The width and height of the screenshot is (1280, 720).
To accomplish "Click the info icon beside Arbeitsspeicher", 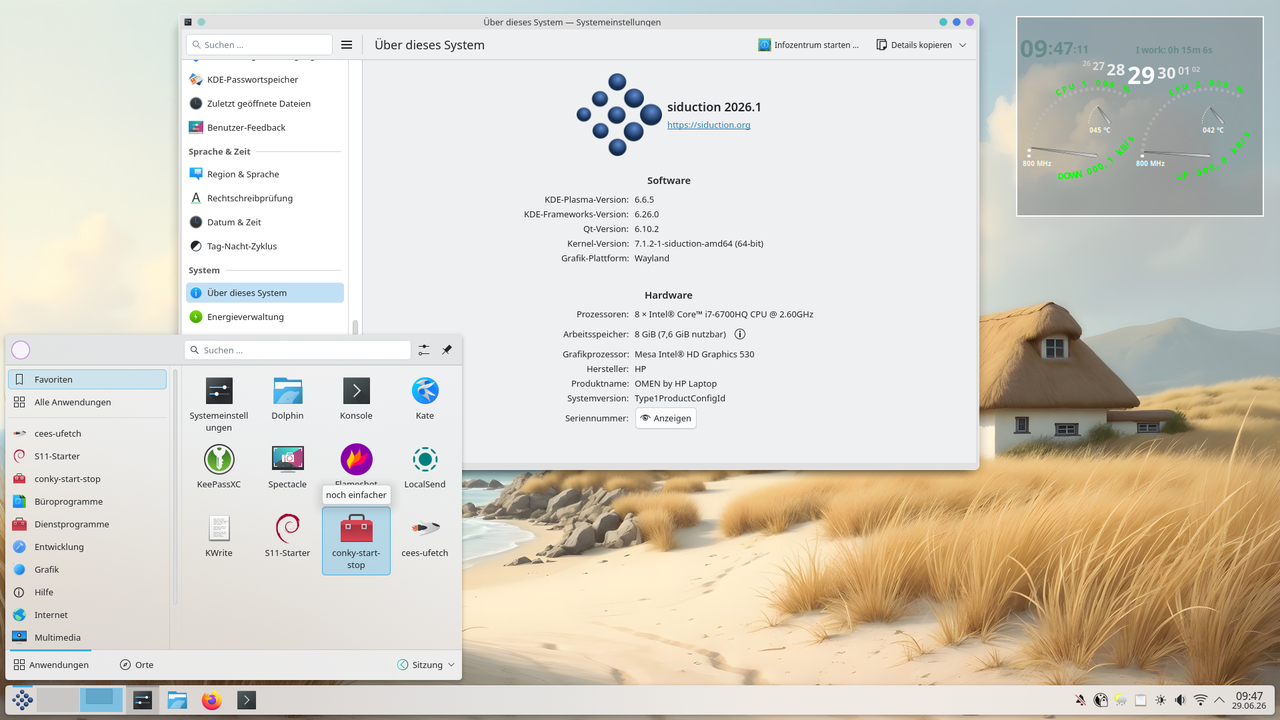I will 740,334.
